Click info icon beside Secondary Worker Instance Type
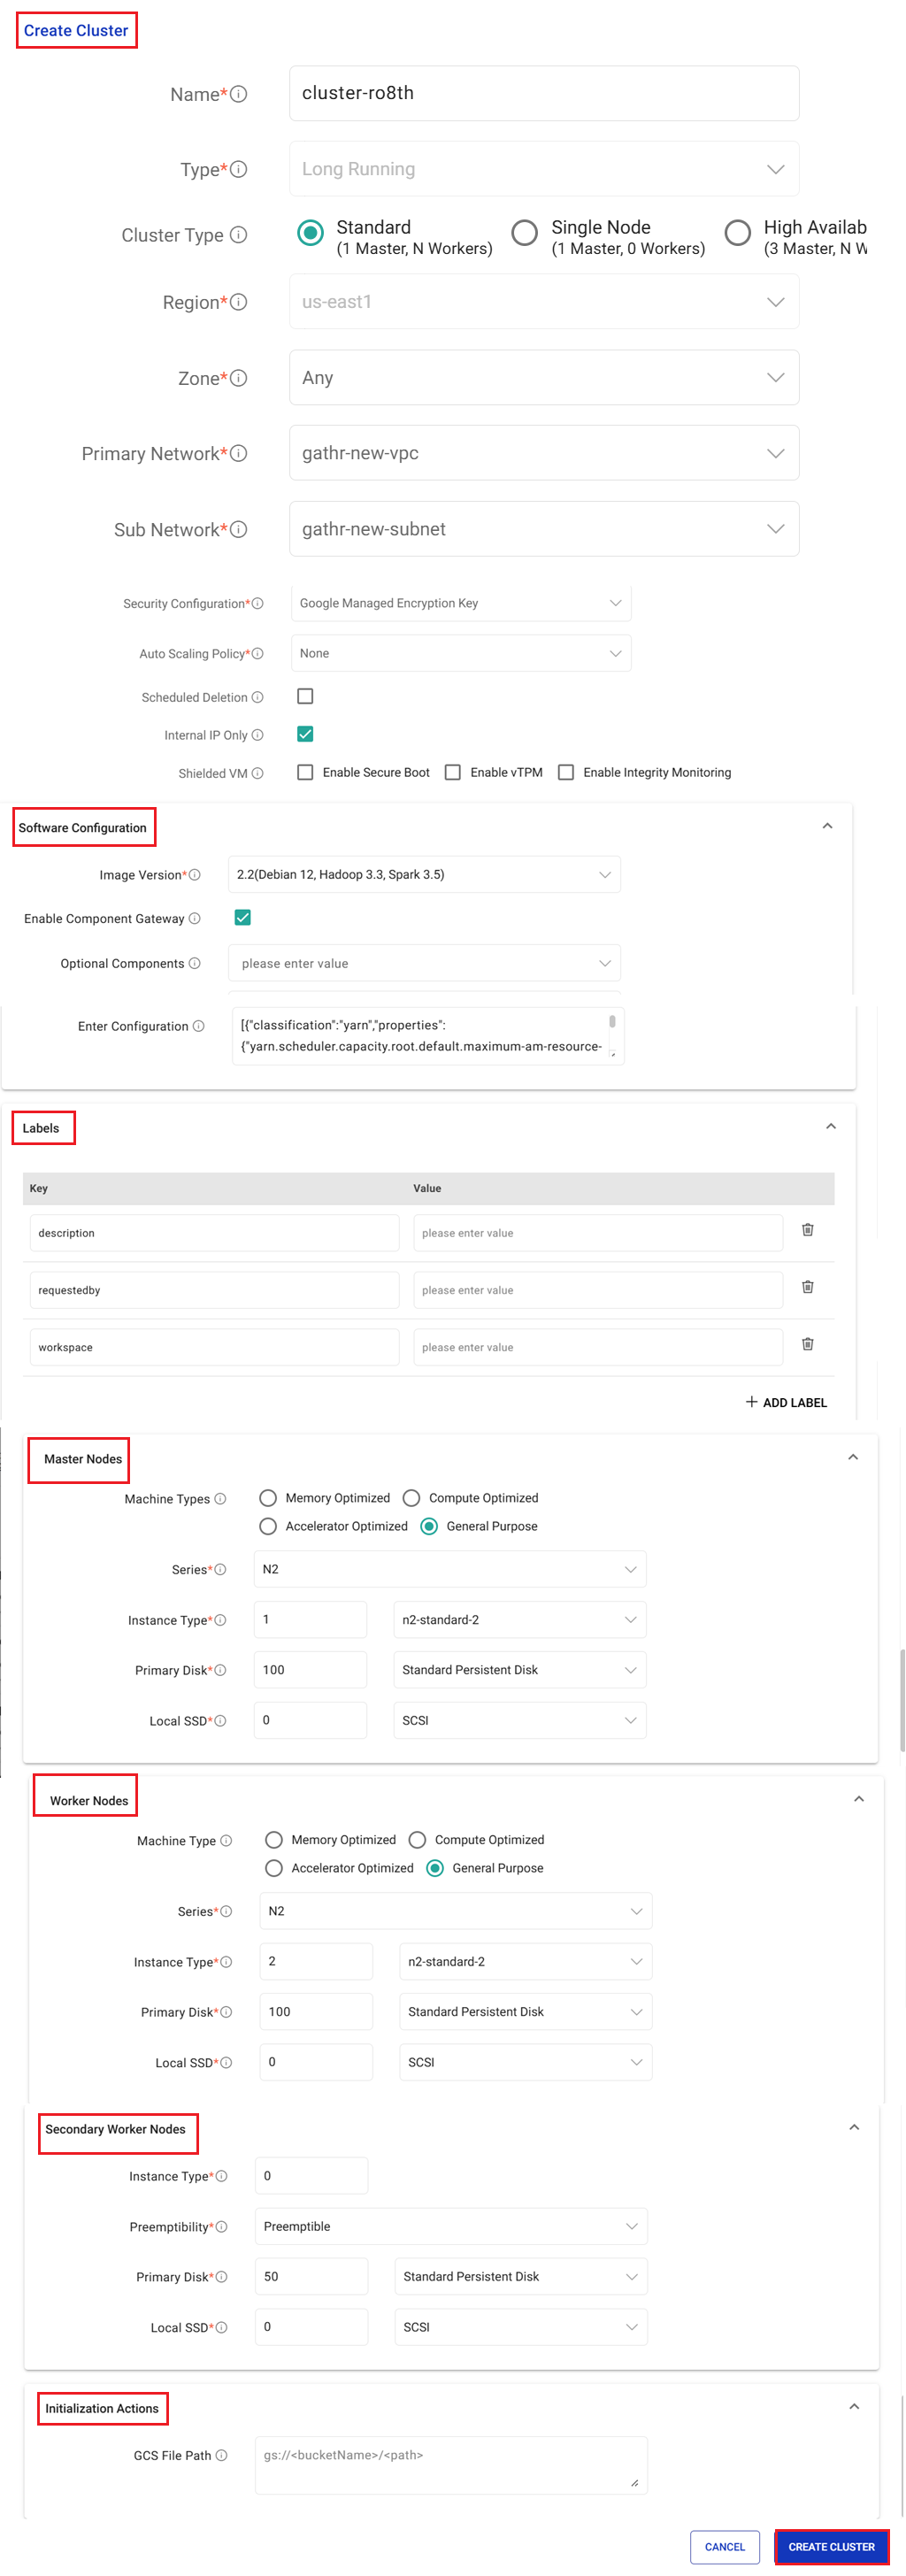This screenshot has width=906, height=2576. click(x=222, y=2176)
